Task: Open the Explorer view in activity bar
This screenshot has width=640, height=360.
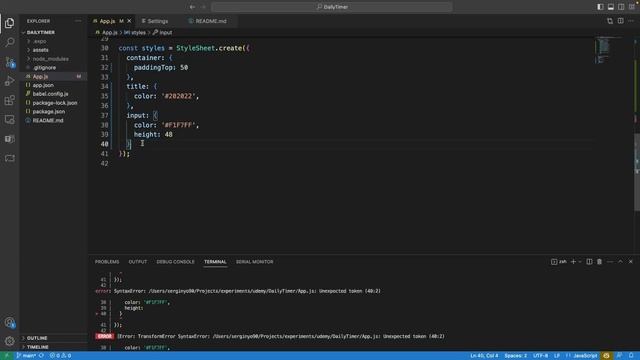Action: [x=9, y=23]
